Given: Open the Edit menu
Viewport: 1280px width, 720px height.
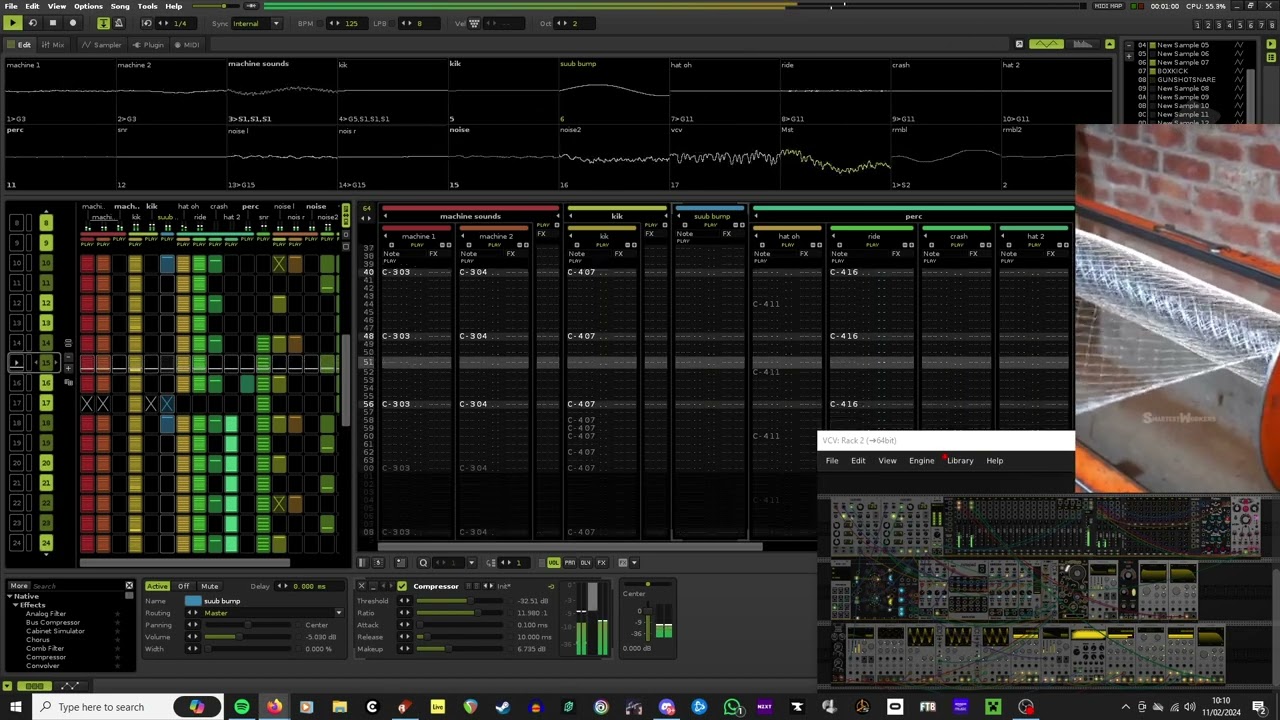Looking at the screenshot, I should coord(32,6).
